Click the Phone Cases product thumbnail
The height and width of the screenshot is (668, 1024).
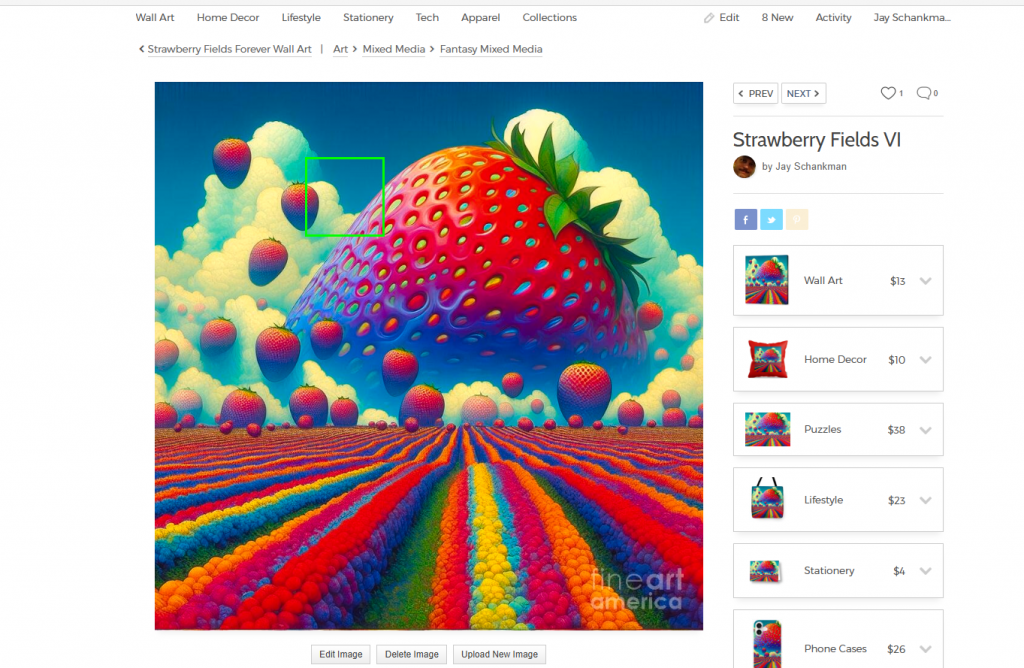coord(766,643)
